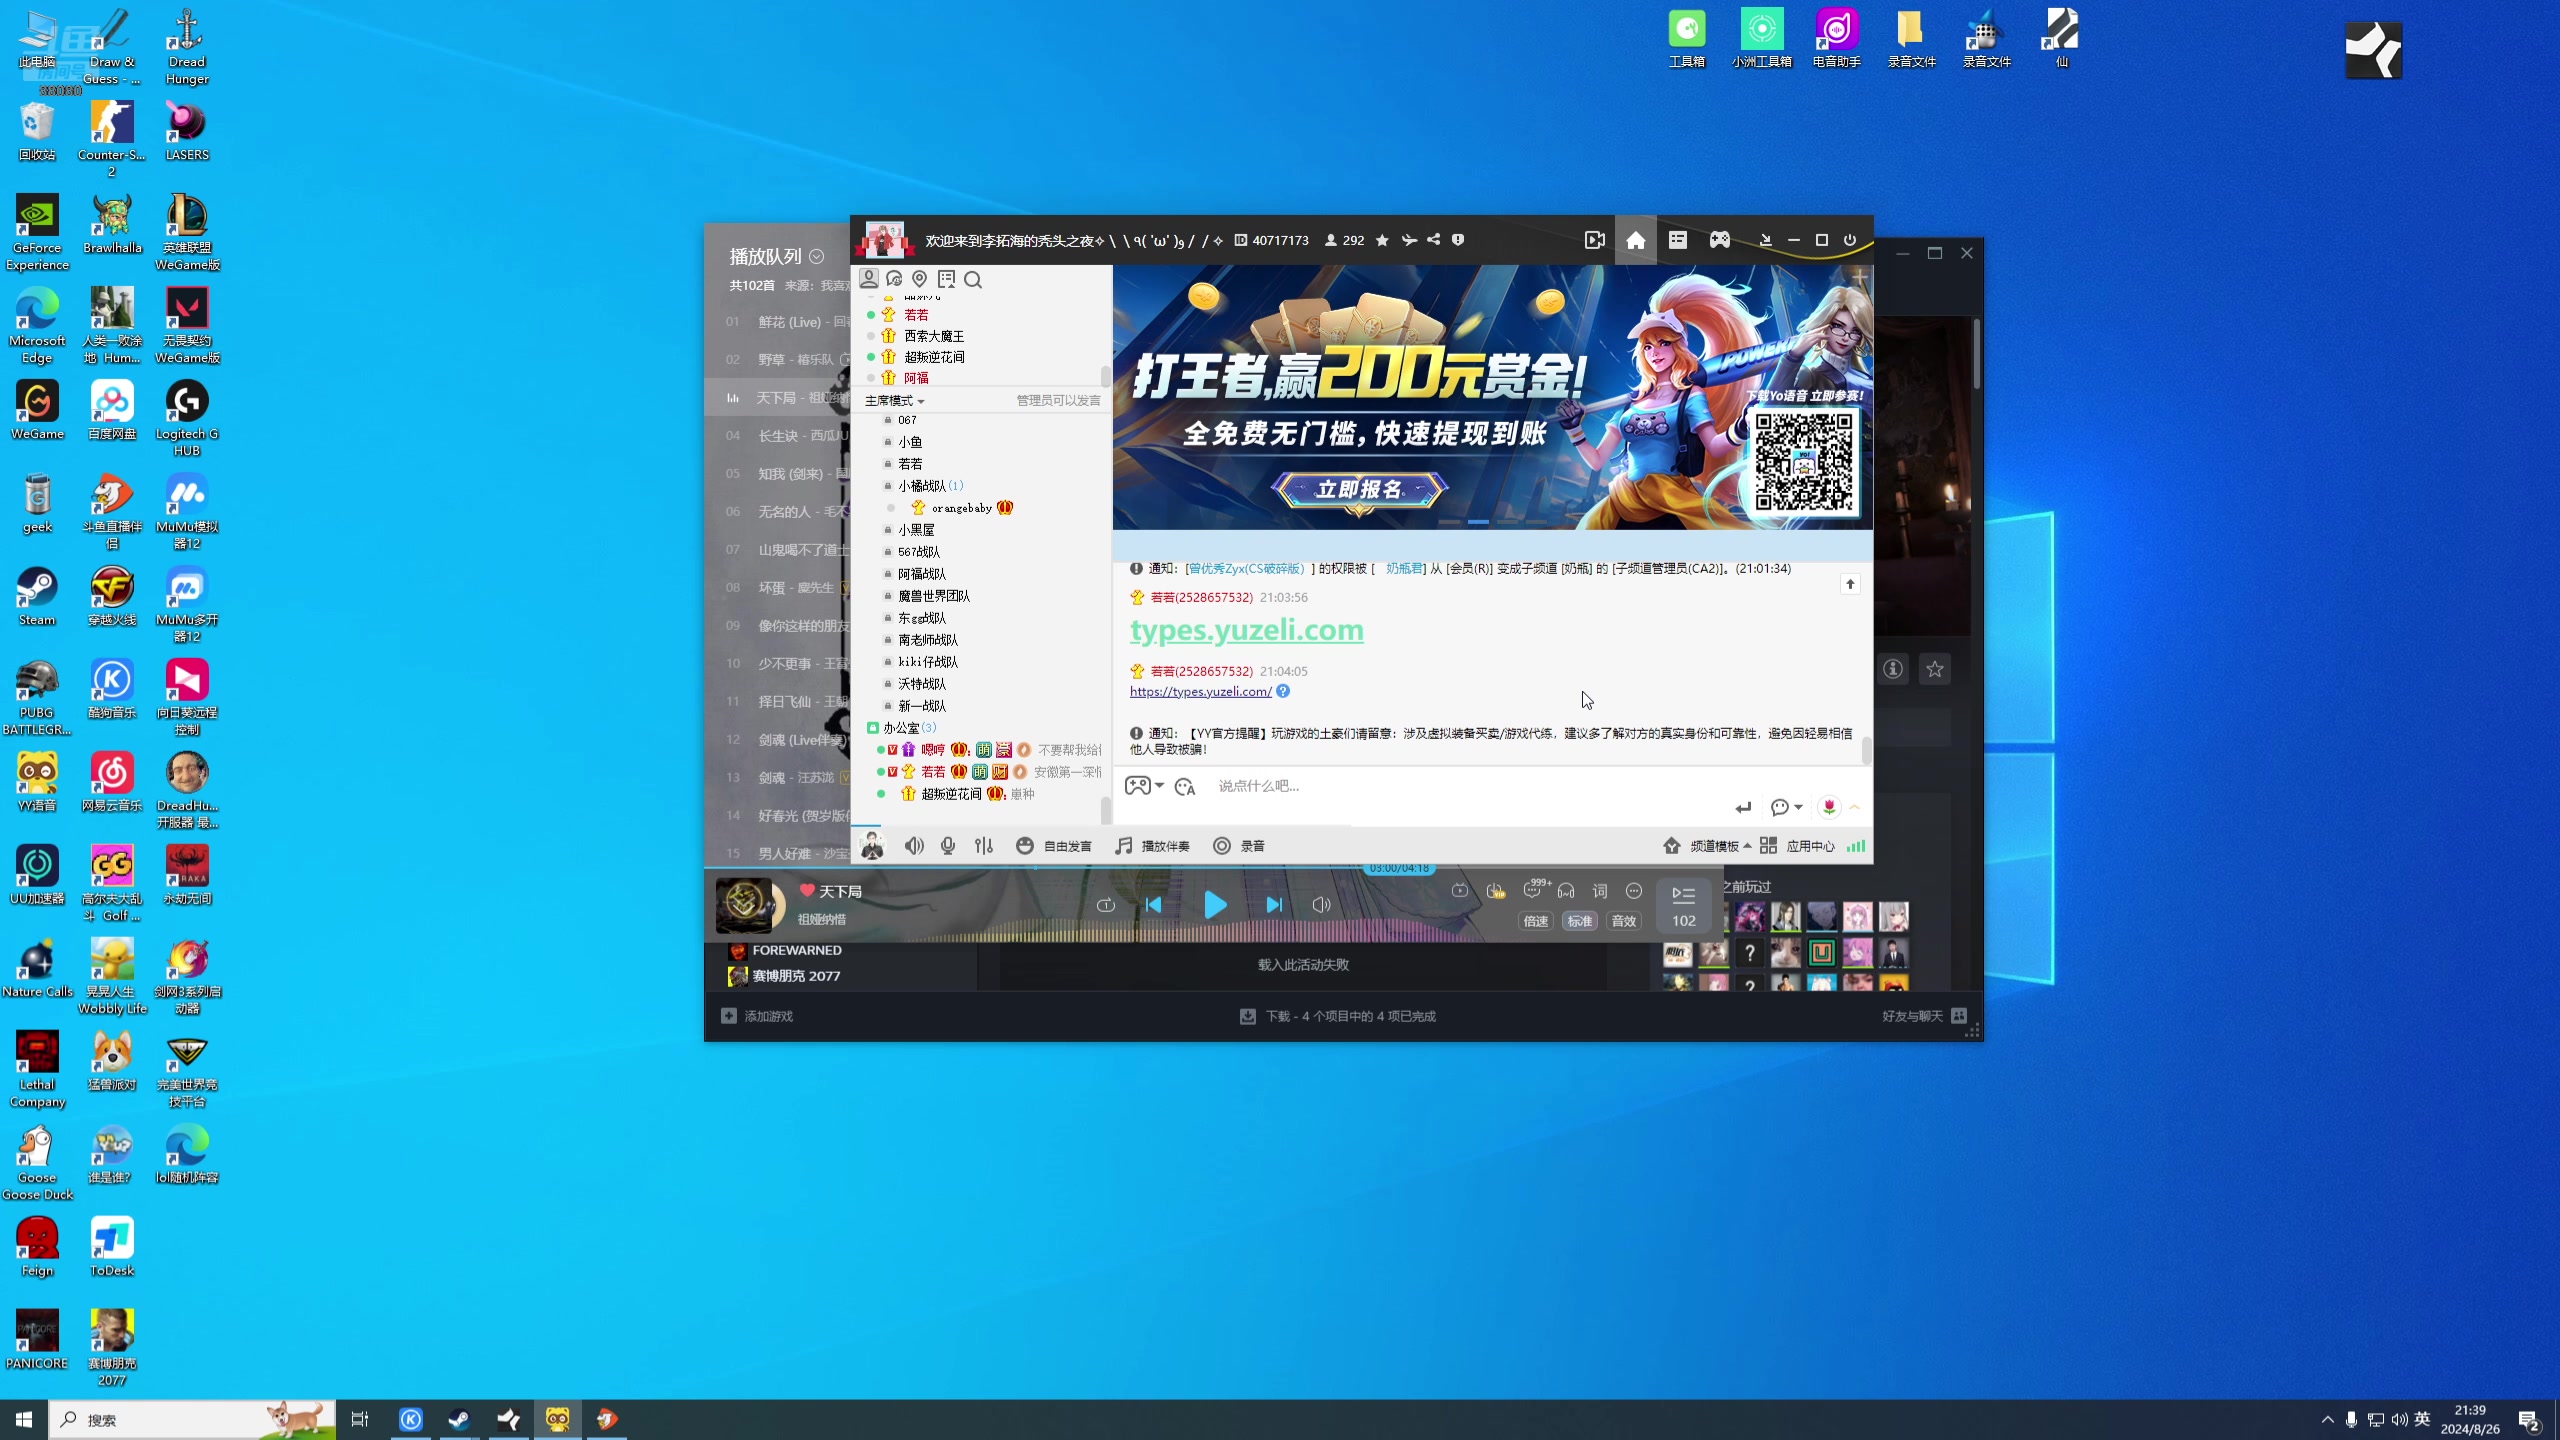The width and height of the screenshot is (2560, 1440).
Task: Open the 102 song playlist queue button
Action: pyautogui.click(x=1684, y=905)
